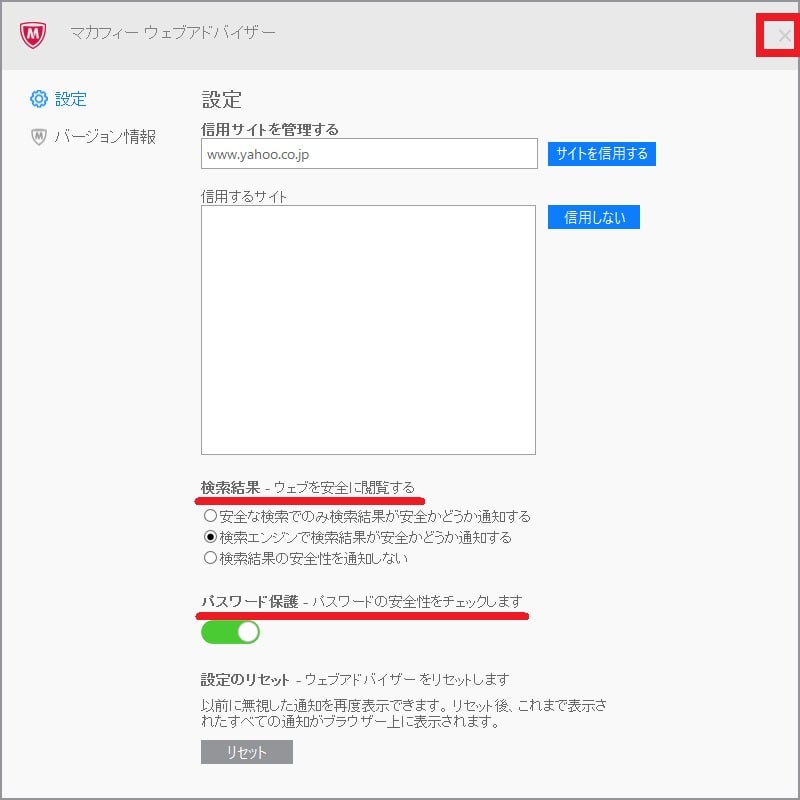This screenshot has height=800, width=800.
Task: Select 検索エンジンで検索結果が安全かどうか通知する radio option
Action: tap(210, 537)
